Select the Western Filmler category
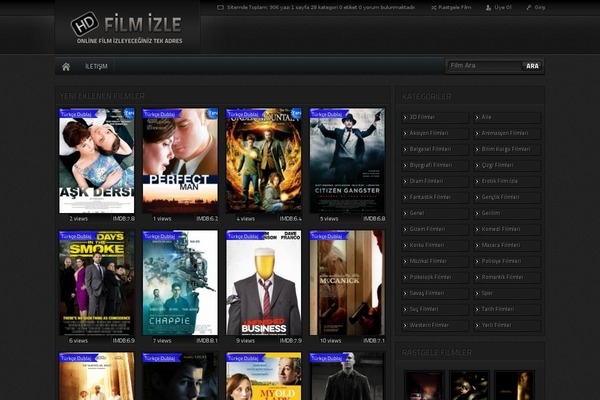The image size is (600, 400). coord(435,325)
